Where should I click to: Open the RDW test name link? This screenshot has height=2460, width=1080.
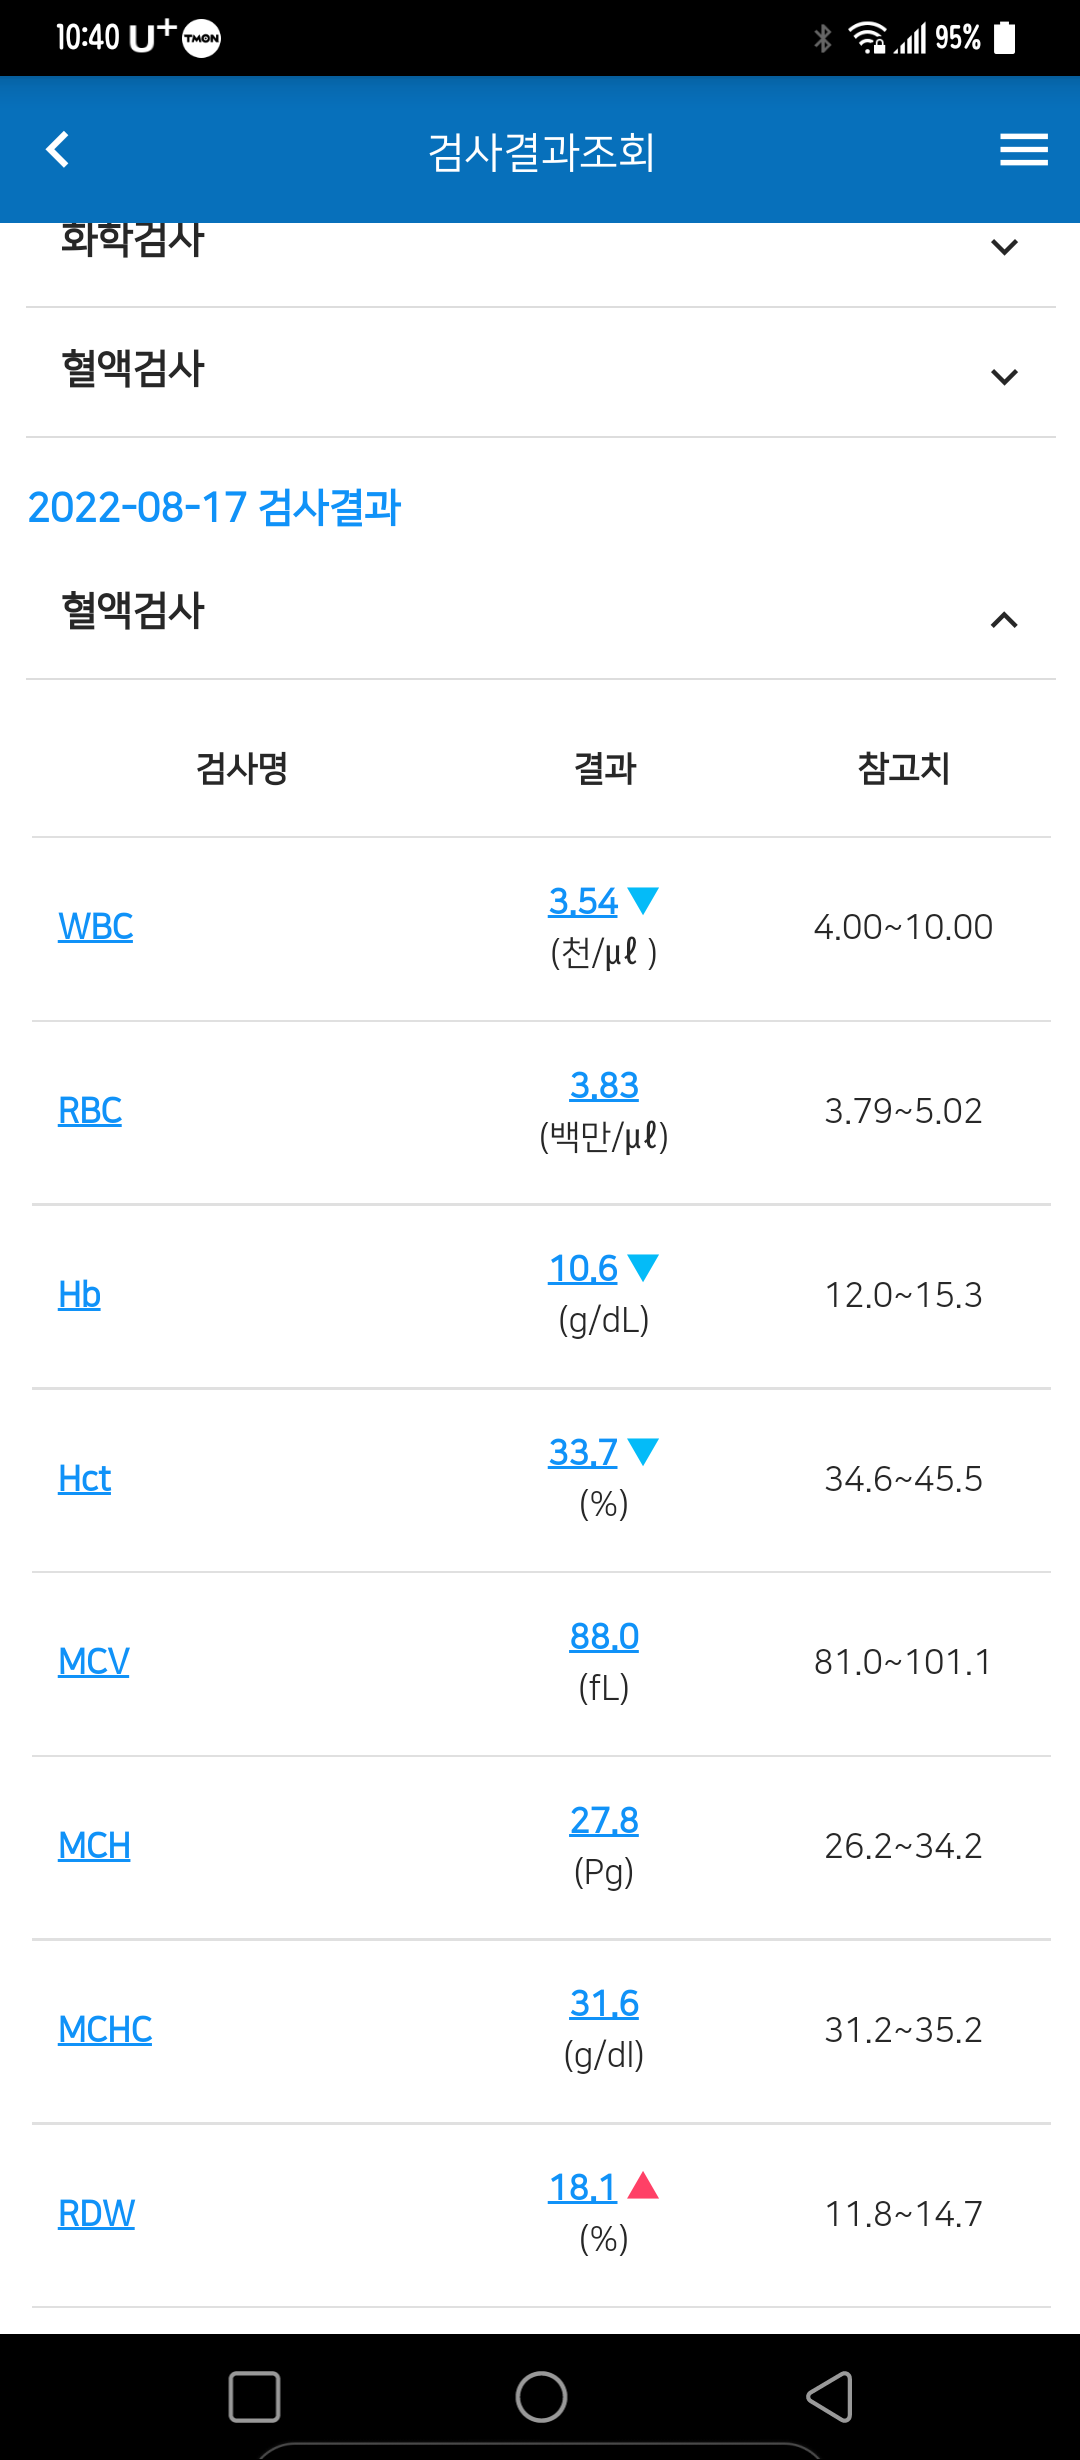96,2214
